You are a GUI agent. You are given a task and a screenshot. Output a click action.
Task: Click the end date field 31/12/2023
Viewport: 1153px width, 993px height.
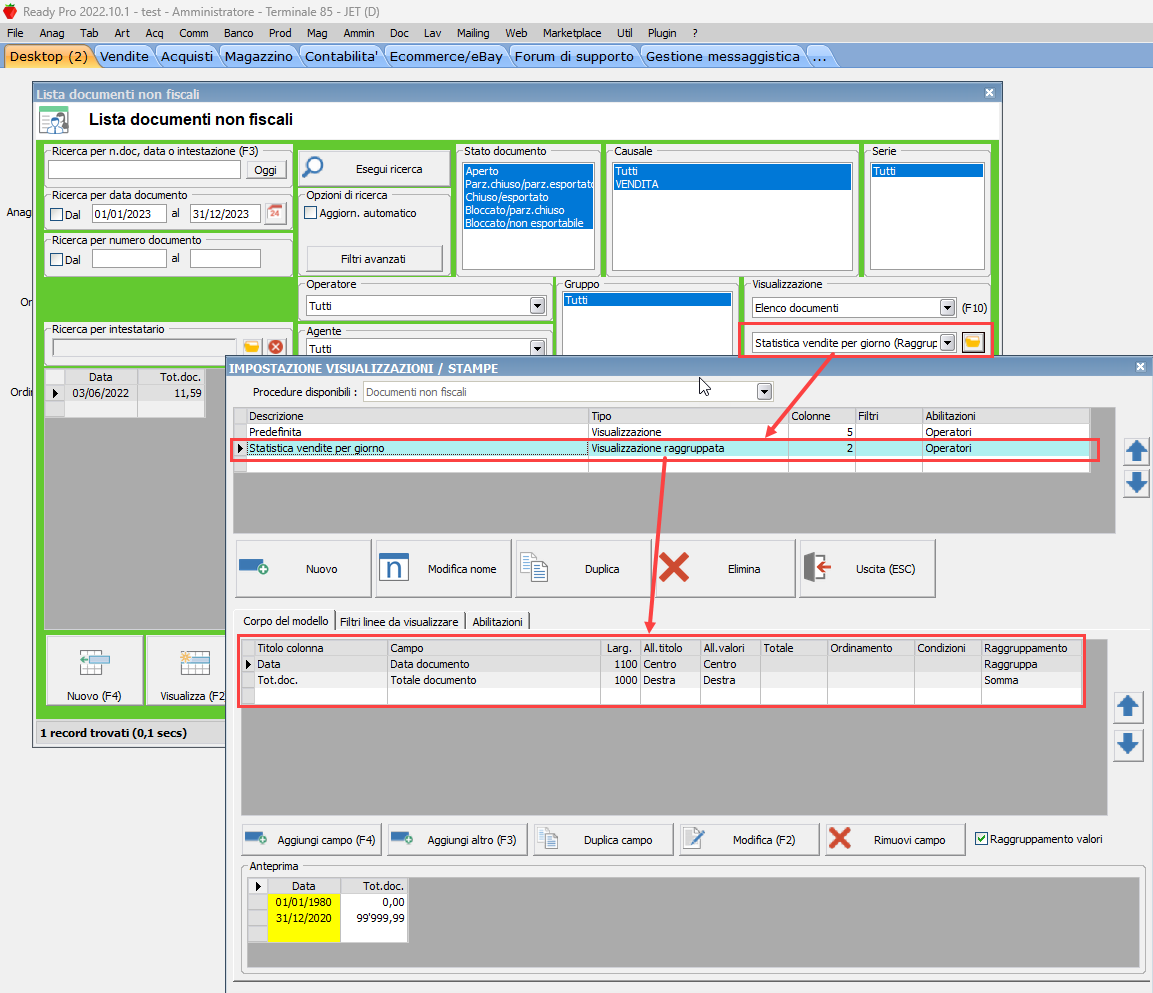point(225,214)
